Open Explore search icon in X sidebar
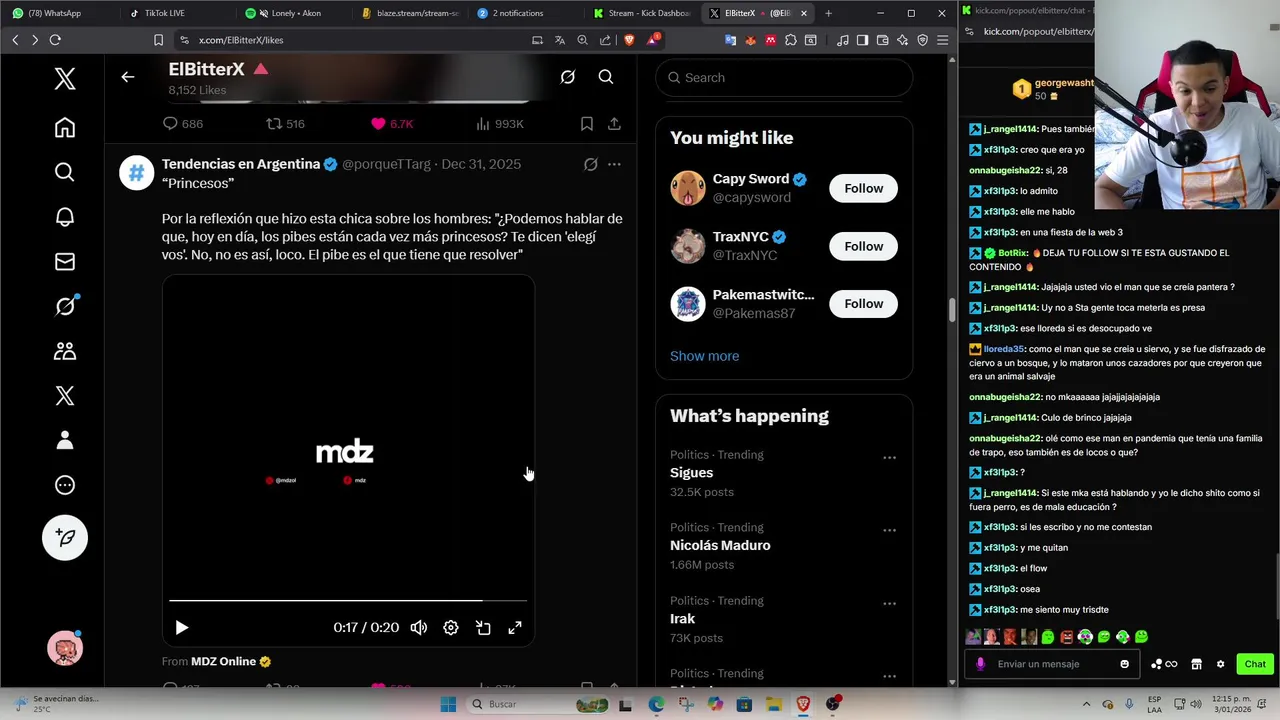Viewport: 1280px width, 720px height. point(65,172)
